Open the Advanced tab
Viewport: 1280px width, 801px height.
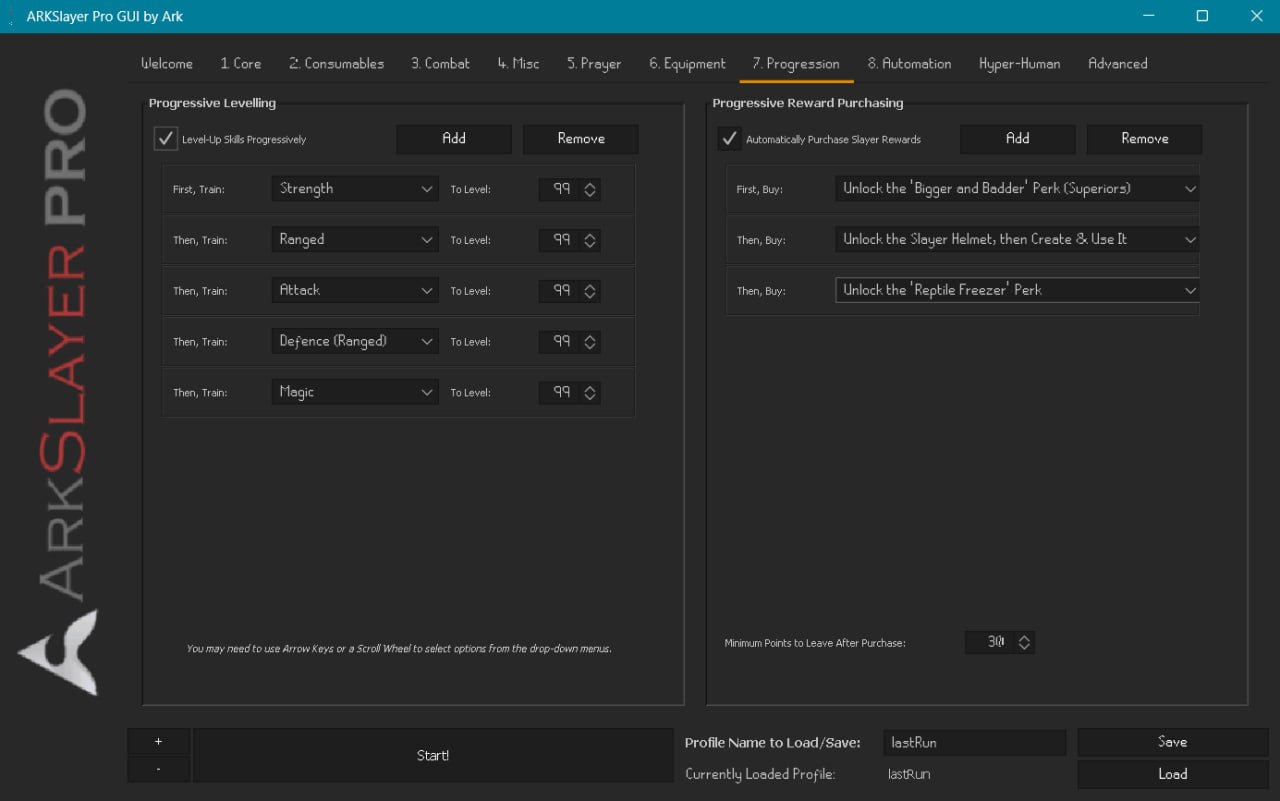(1118, 63)
